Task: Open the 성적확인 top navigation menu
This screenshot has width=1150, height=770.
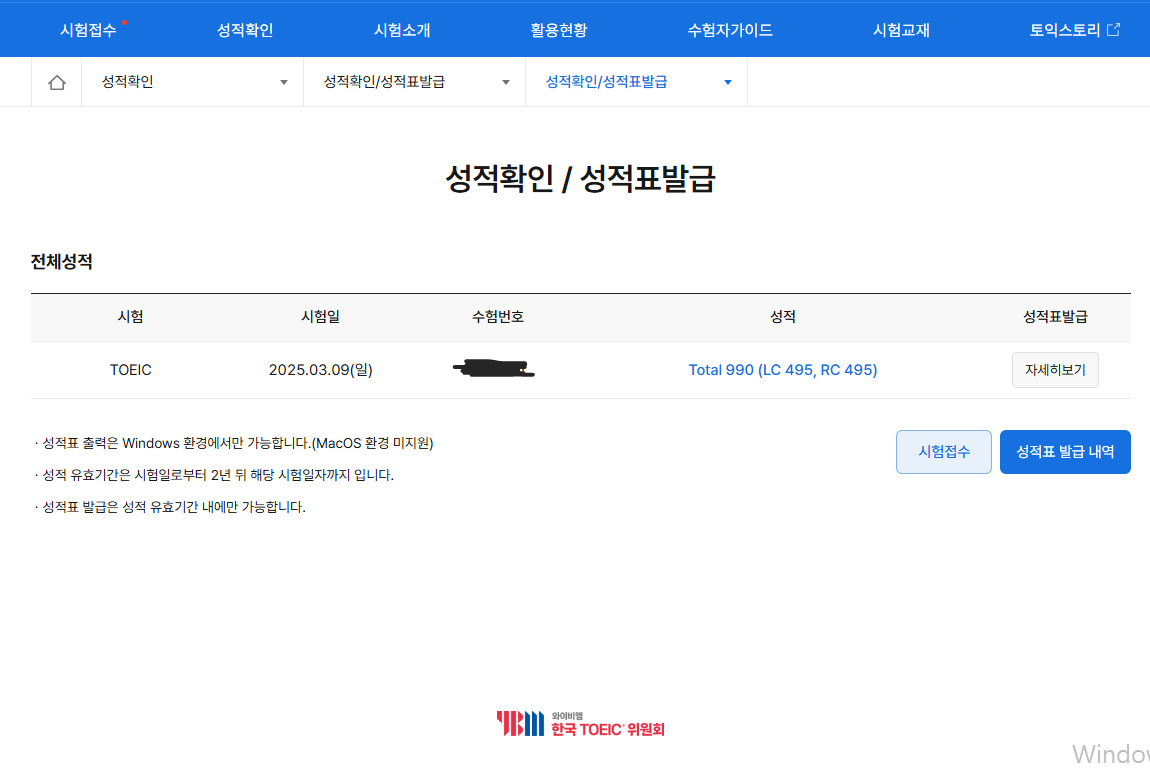Action: [245, 30]
